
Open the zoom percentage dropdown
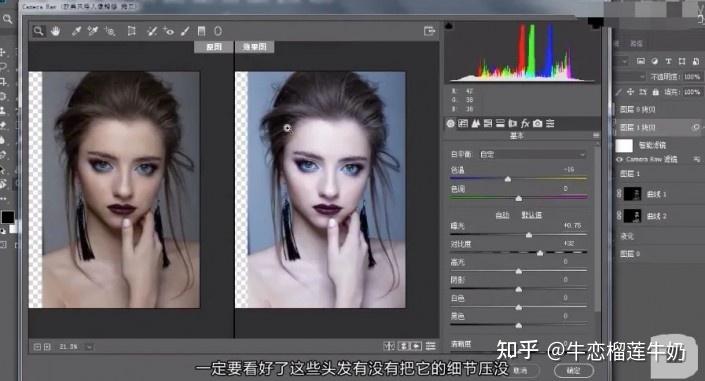89,347
